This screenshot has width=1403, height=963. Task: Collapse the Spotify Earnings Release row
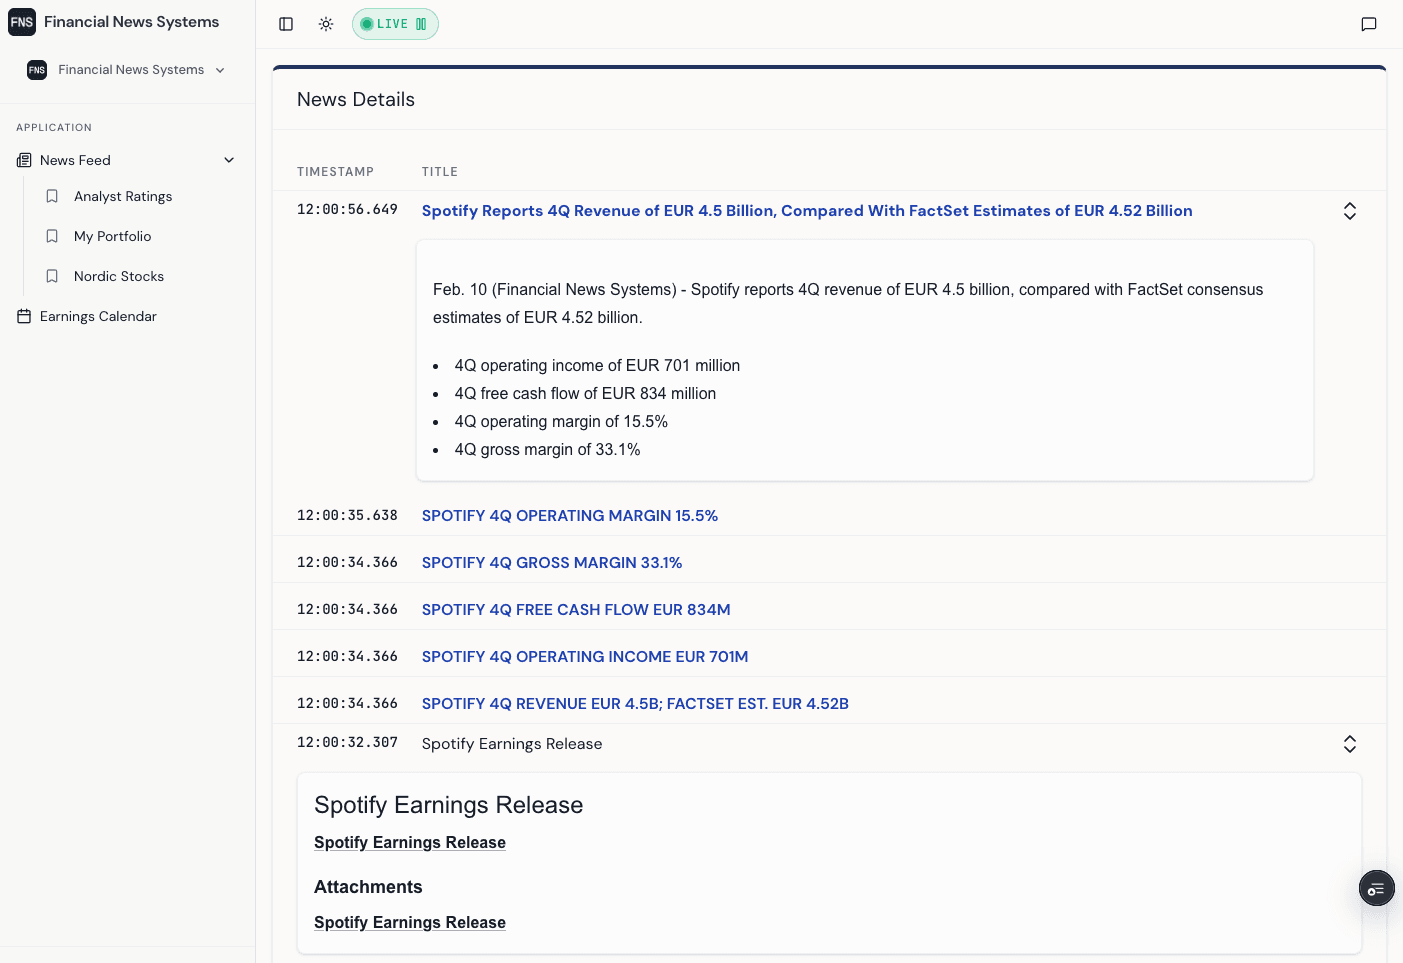coord(1349,744)
